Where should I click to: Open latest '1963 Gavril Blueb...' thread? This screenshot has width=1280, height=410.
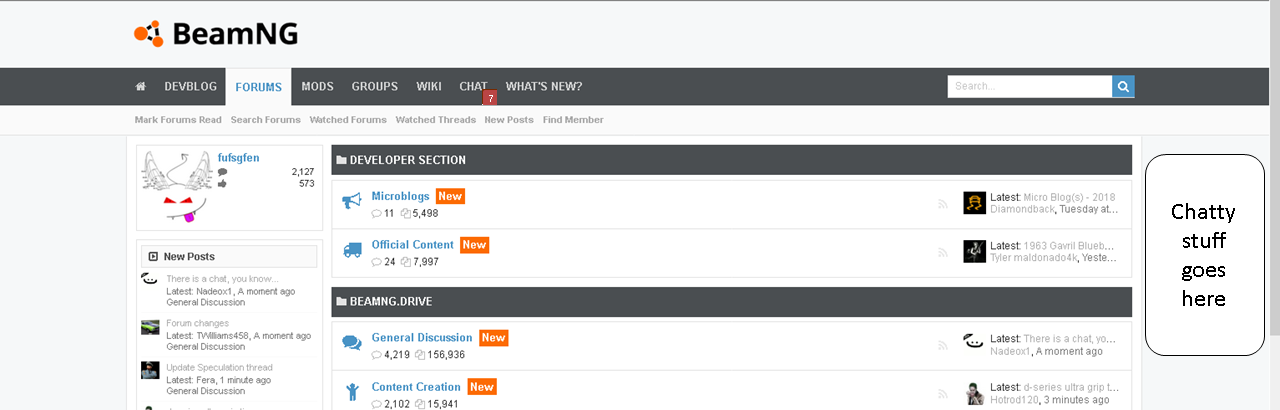click(x=1071, y=245)
